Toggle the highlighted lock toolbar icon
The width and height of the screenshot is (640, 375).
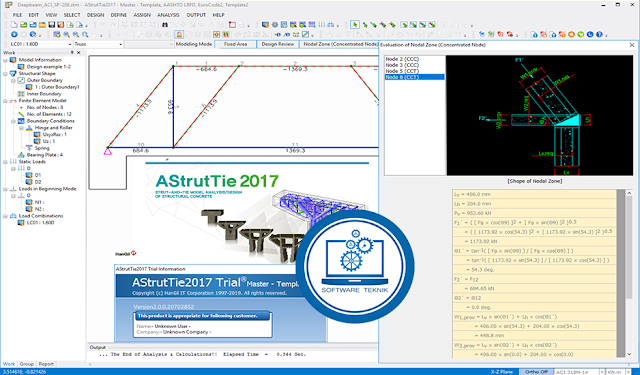tap(179, 35)
